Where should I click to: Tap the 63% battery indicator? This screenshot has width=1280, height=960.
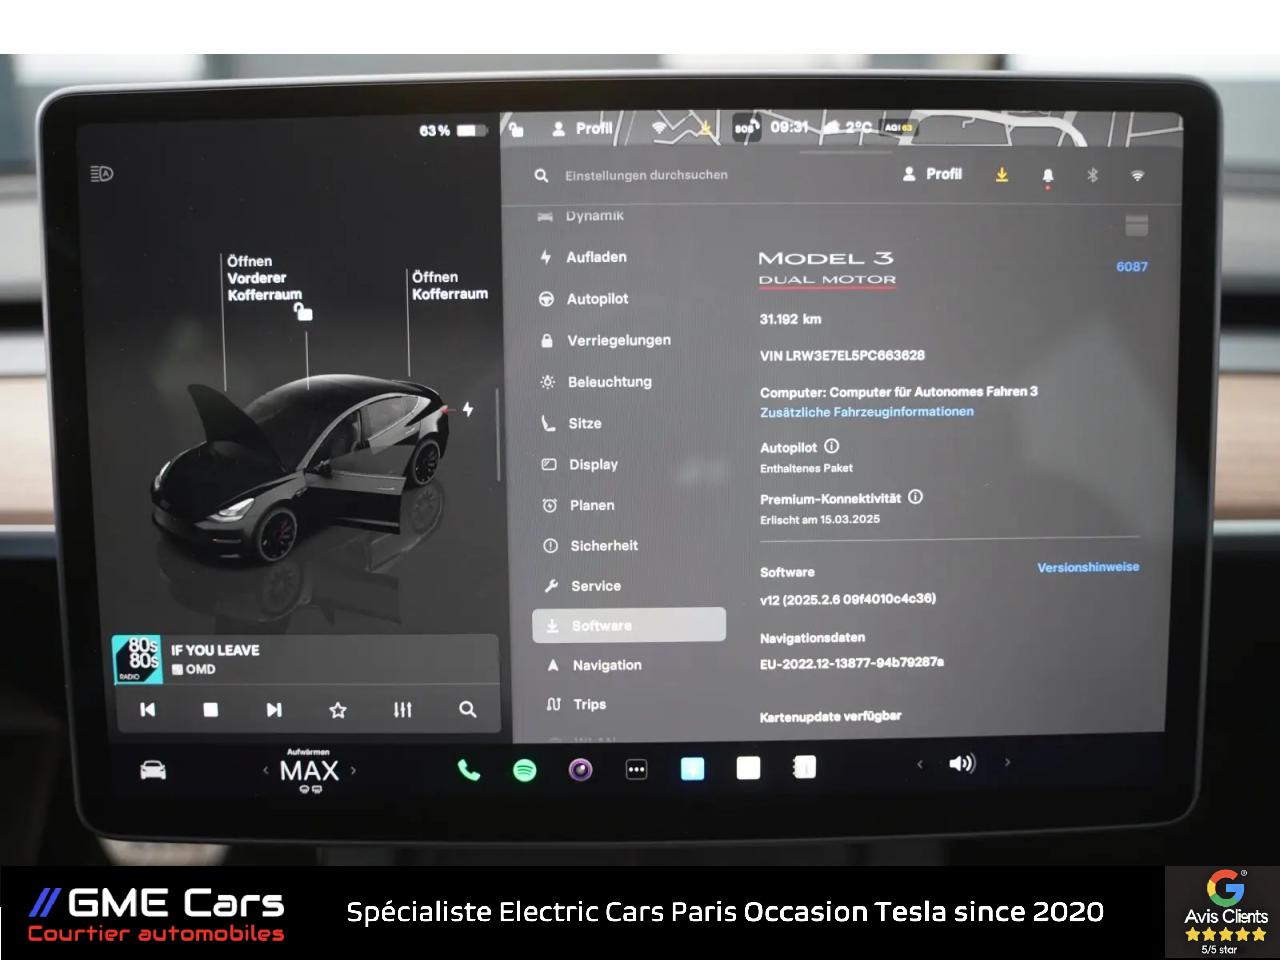click(454, 131)
